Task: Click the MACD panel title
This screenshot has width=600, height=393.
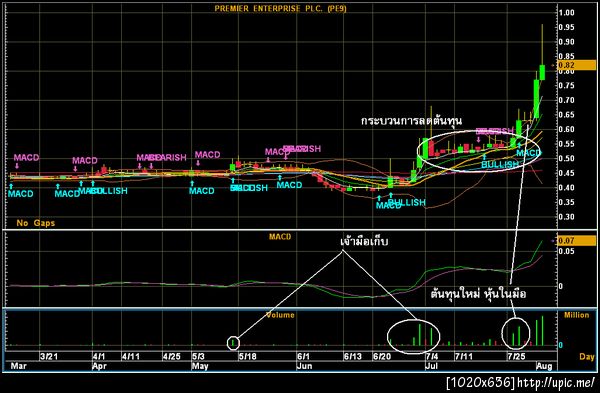Action: point(280,237)
